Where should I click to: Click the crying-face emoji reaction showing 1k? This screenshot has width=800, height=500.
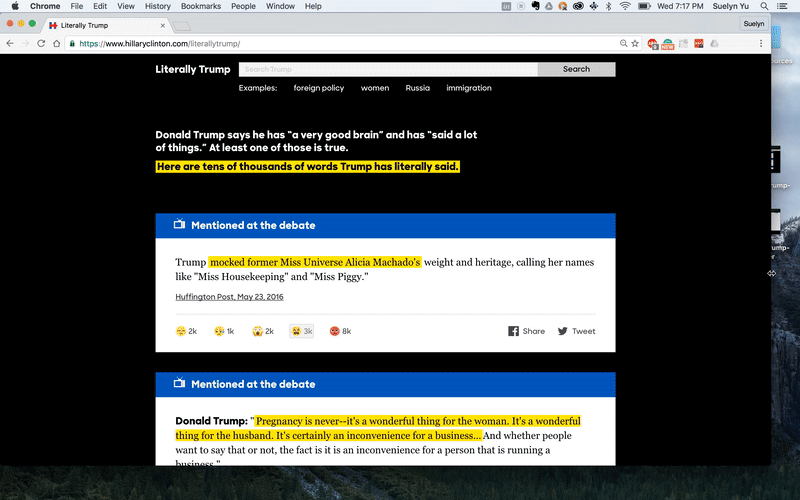pos(224,331)
